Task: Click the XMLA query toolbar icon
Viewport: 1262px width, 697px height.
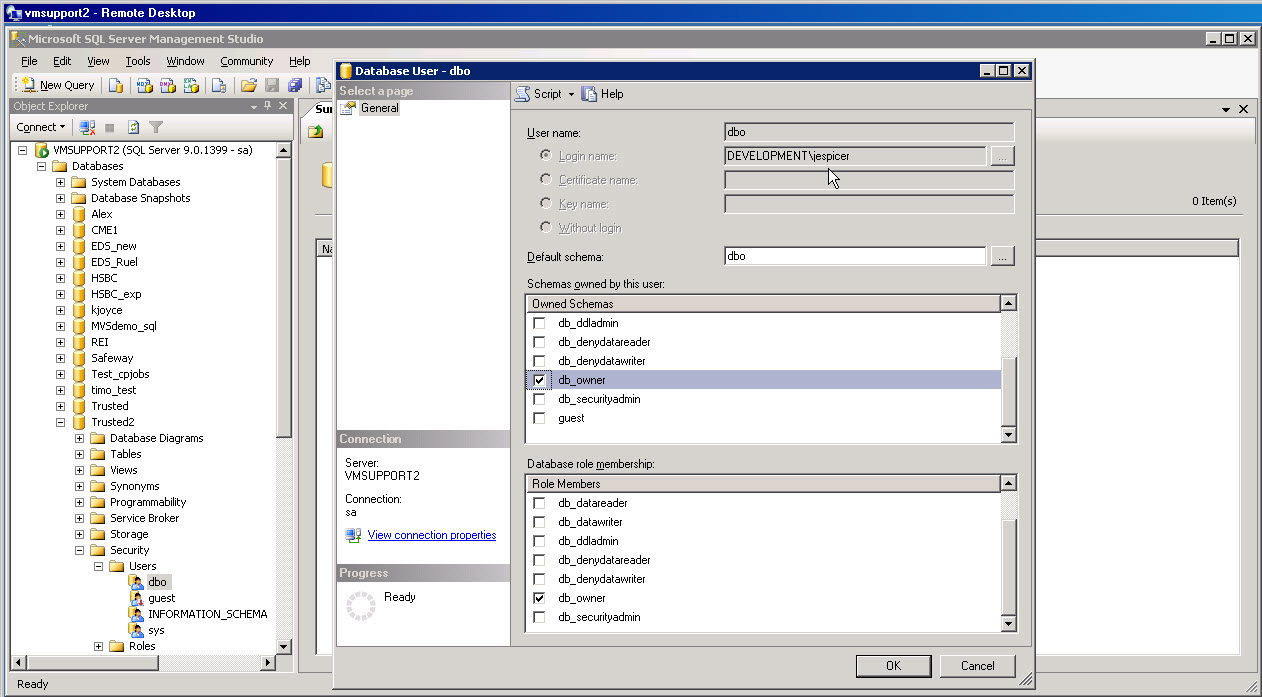Action: 190,85
